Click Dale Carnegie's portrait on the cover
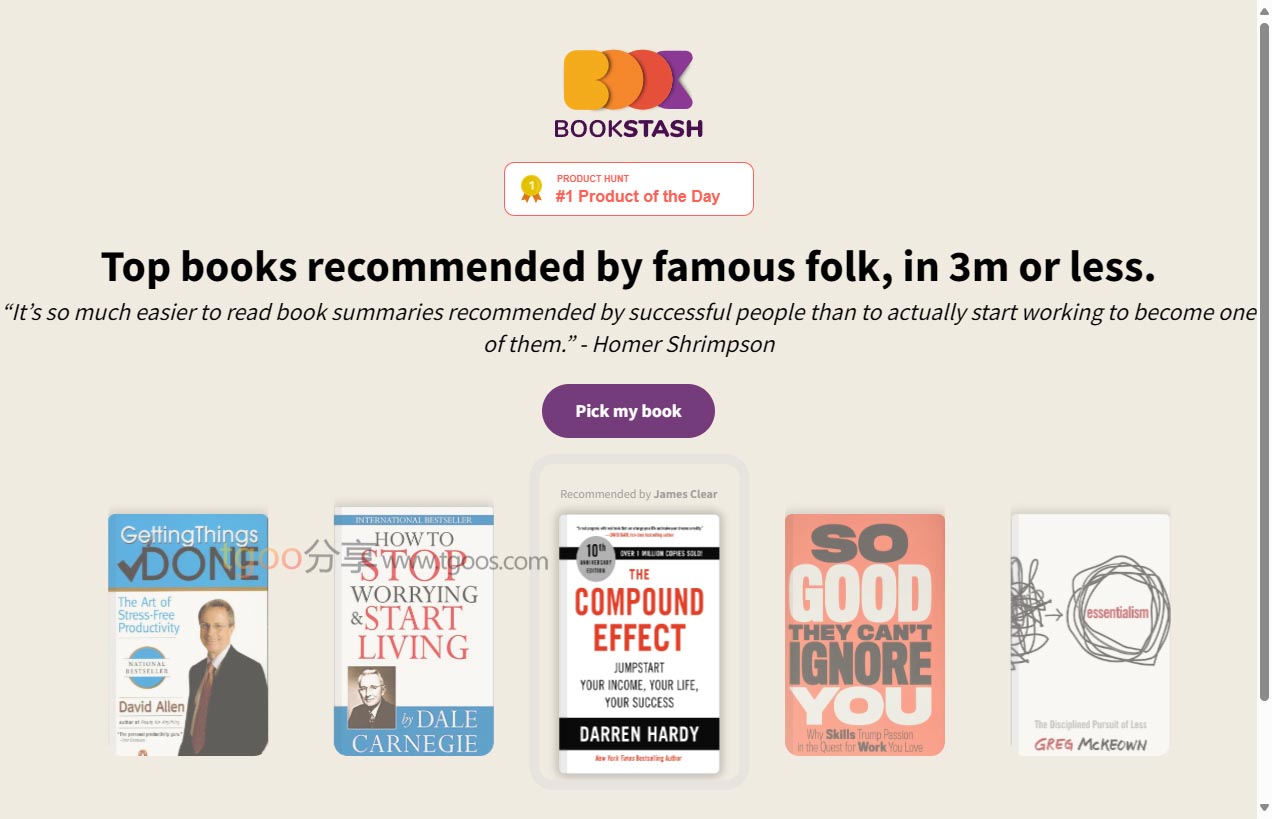This screenshot has width=1272, height=819. [371, 697]
